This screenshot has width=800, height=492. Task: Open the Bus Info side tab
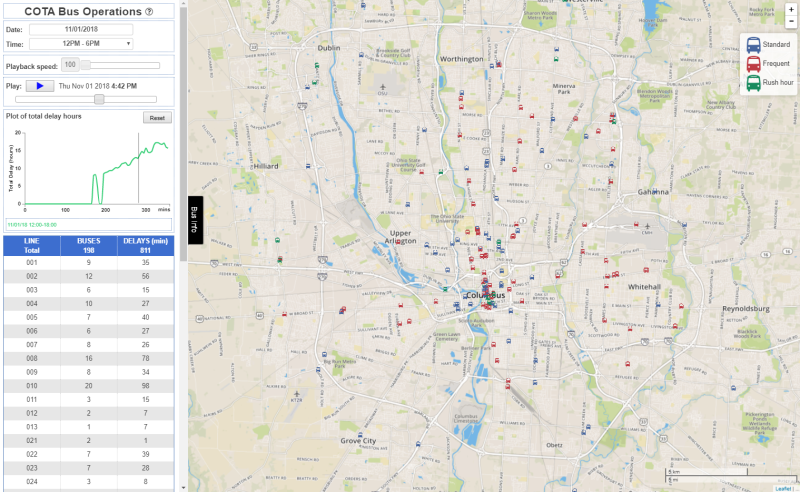195,220
